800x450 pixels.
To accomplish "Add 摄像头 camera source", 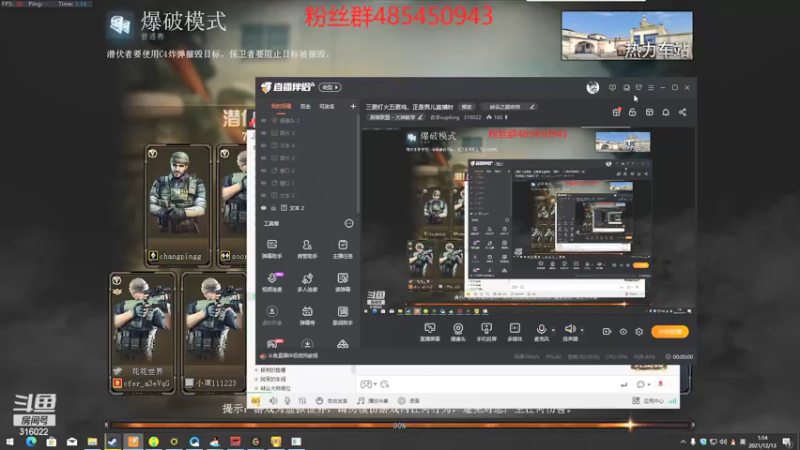I will (x=458, y=332).
